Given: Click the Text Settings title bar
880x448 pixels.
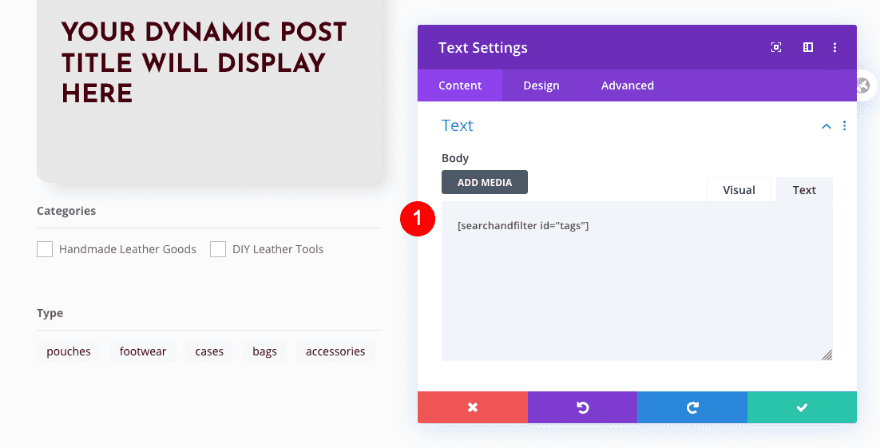Looking at the screenshot, I should pos(637,47).
